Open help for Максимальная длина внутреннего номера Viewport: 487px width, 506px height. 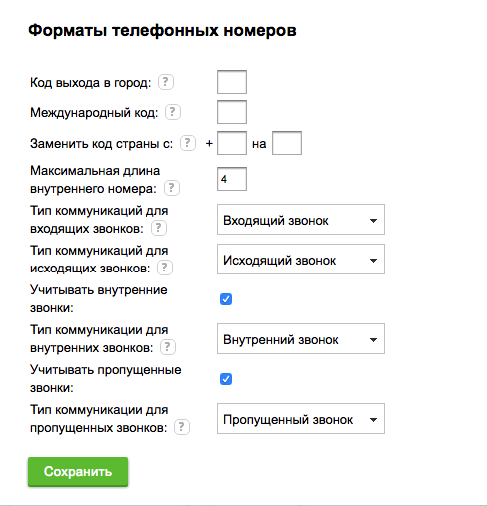pos(172,188)
